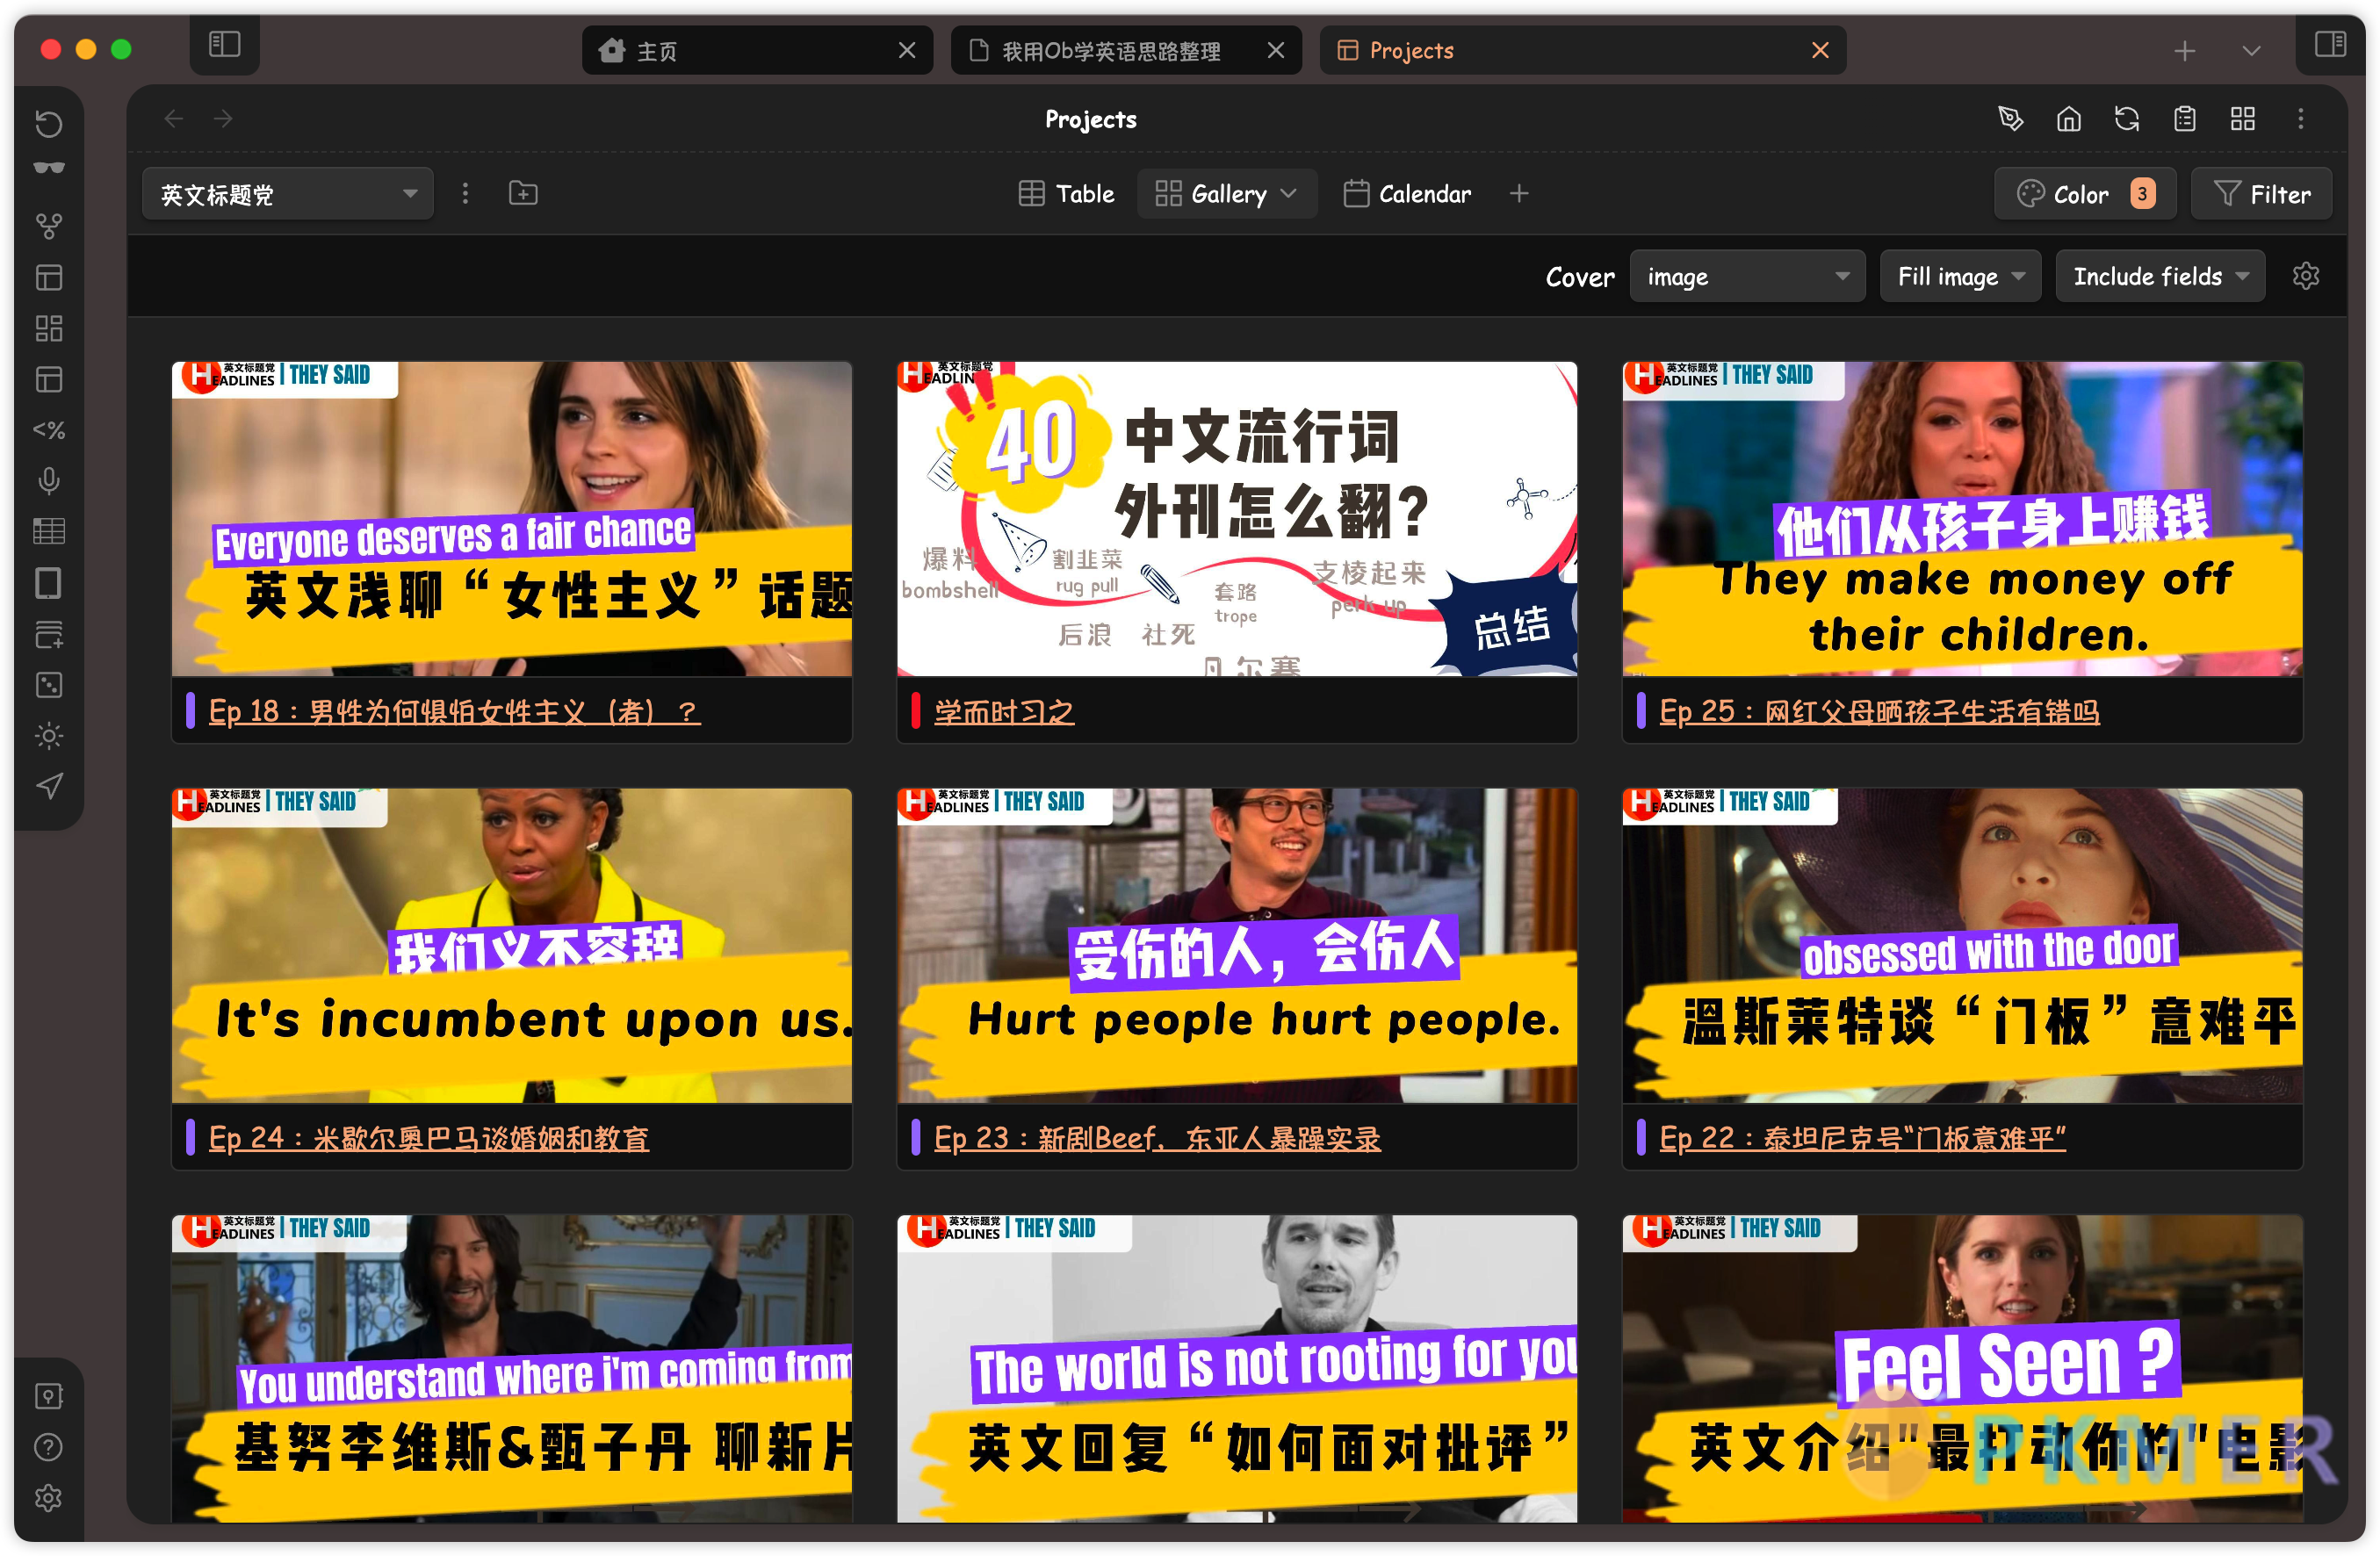This screenshot has width=2380, height=1556.
Task: Expand the Gallery view chevron
Action: coord(1289,193)
